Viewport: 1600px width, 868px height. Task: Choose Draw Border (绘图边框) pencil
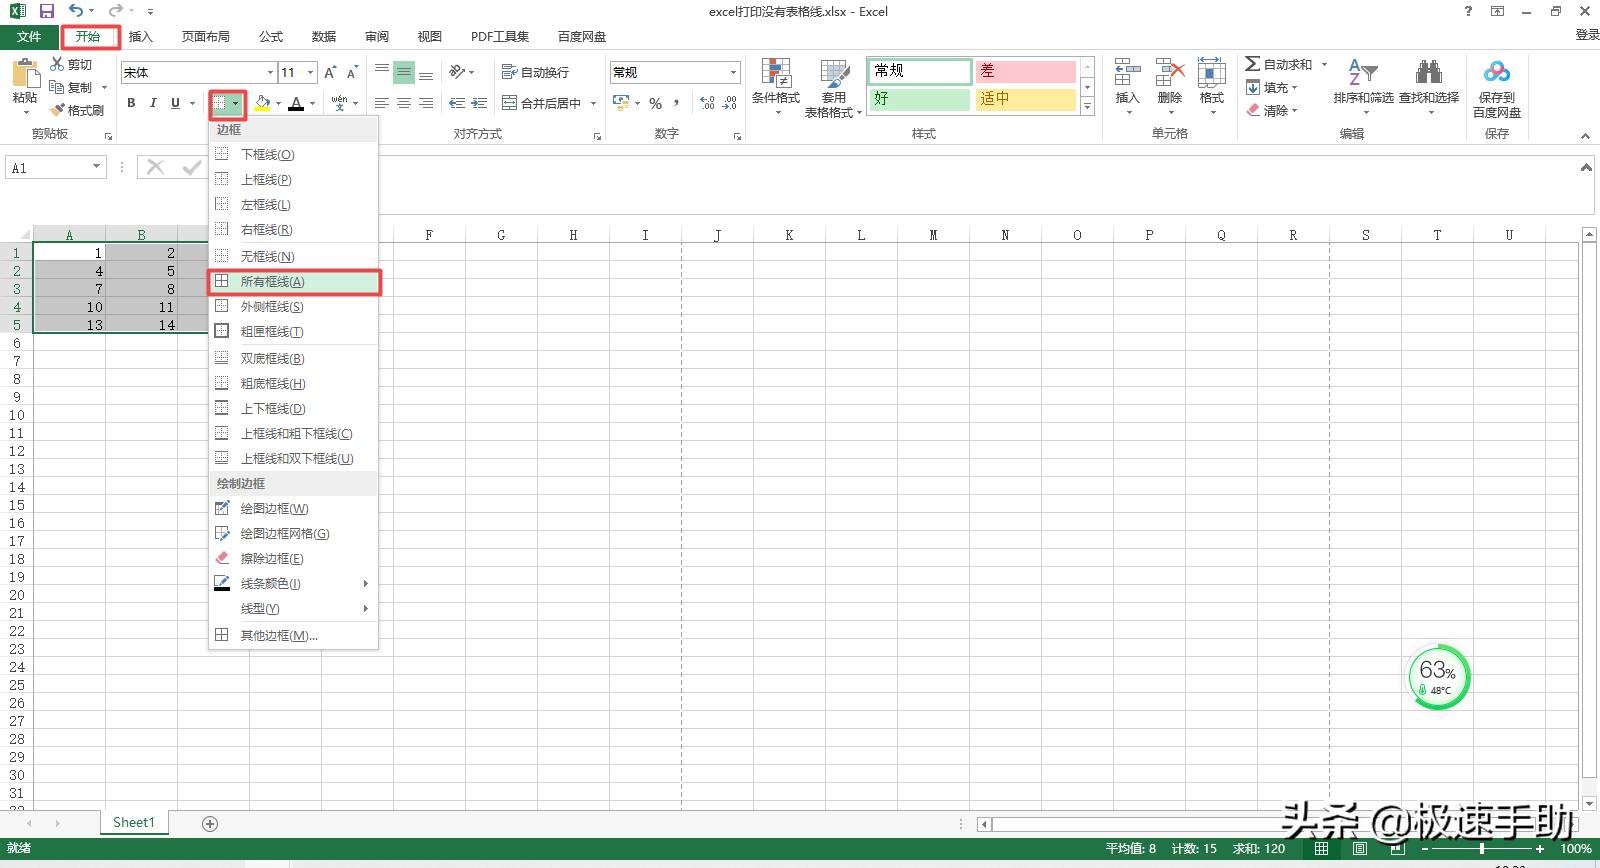pyautogui.click(x=293, y=508)
